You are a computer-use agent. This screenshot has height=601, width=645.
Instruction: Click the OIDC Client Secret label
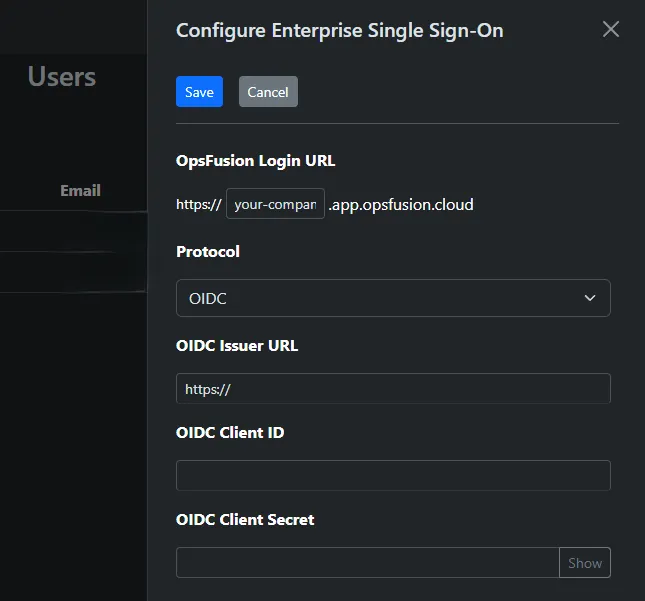point(245,520)
